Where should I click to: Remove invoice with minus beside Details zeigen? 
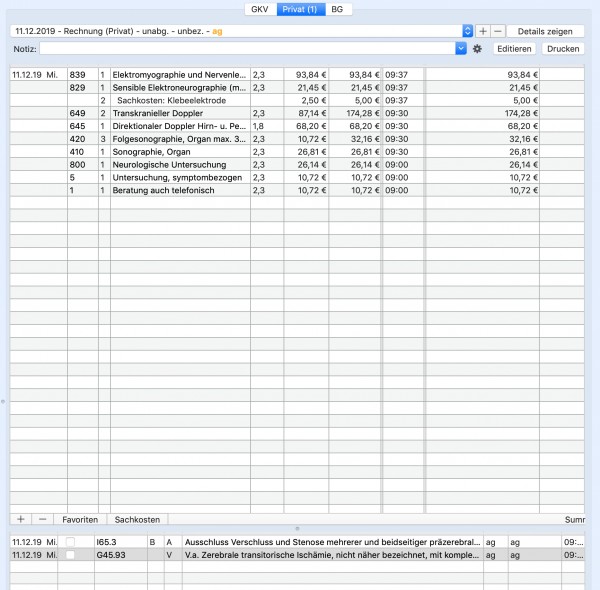pyautogui.click(x=498, y=31)
